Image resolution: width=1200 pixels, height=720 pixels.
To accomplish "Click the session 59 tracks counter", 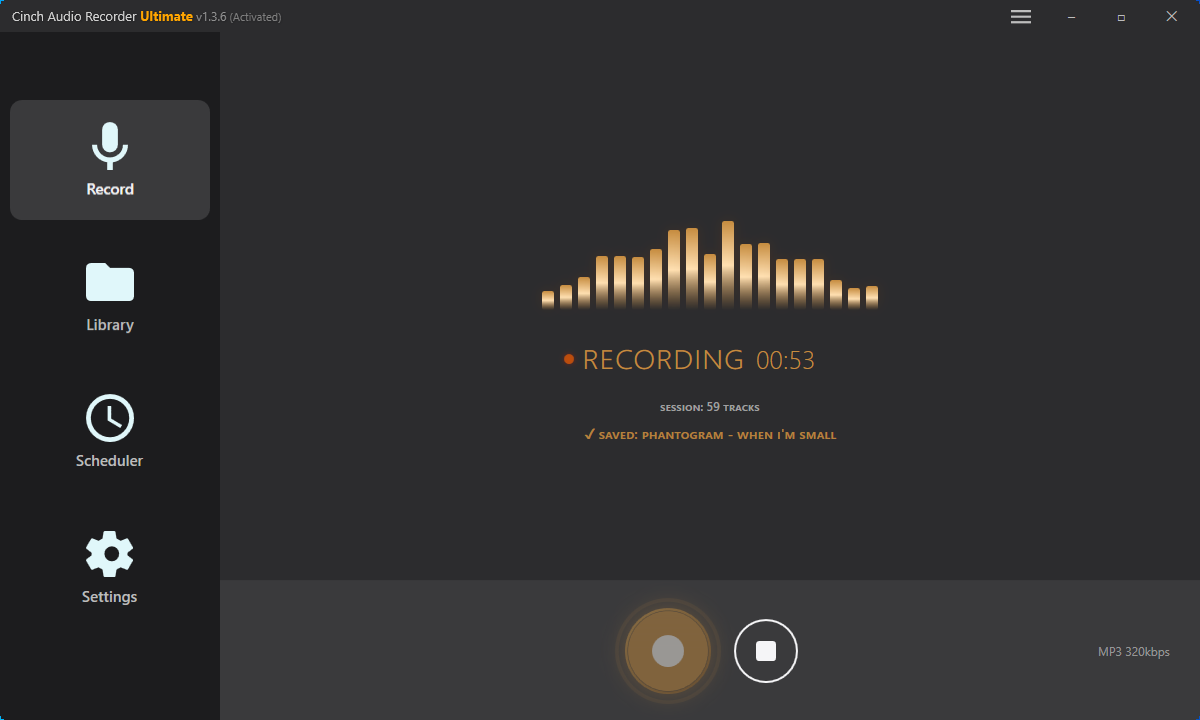I will pyautogui.click(x=710, y=407).
